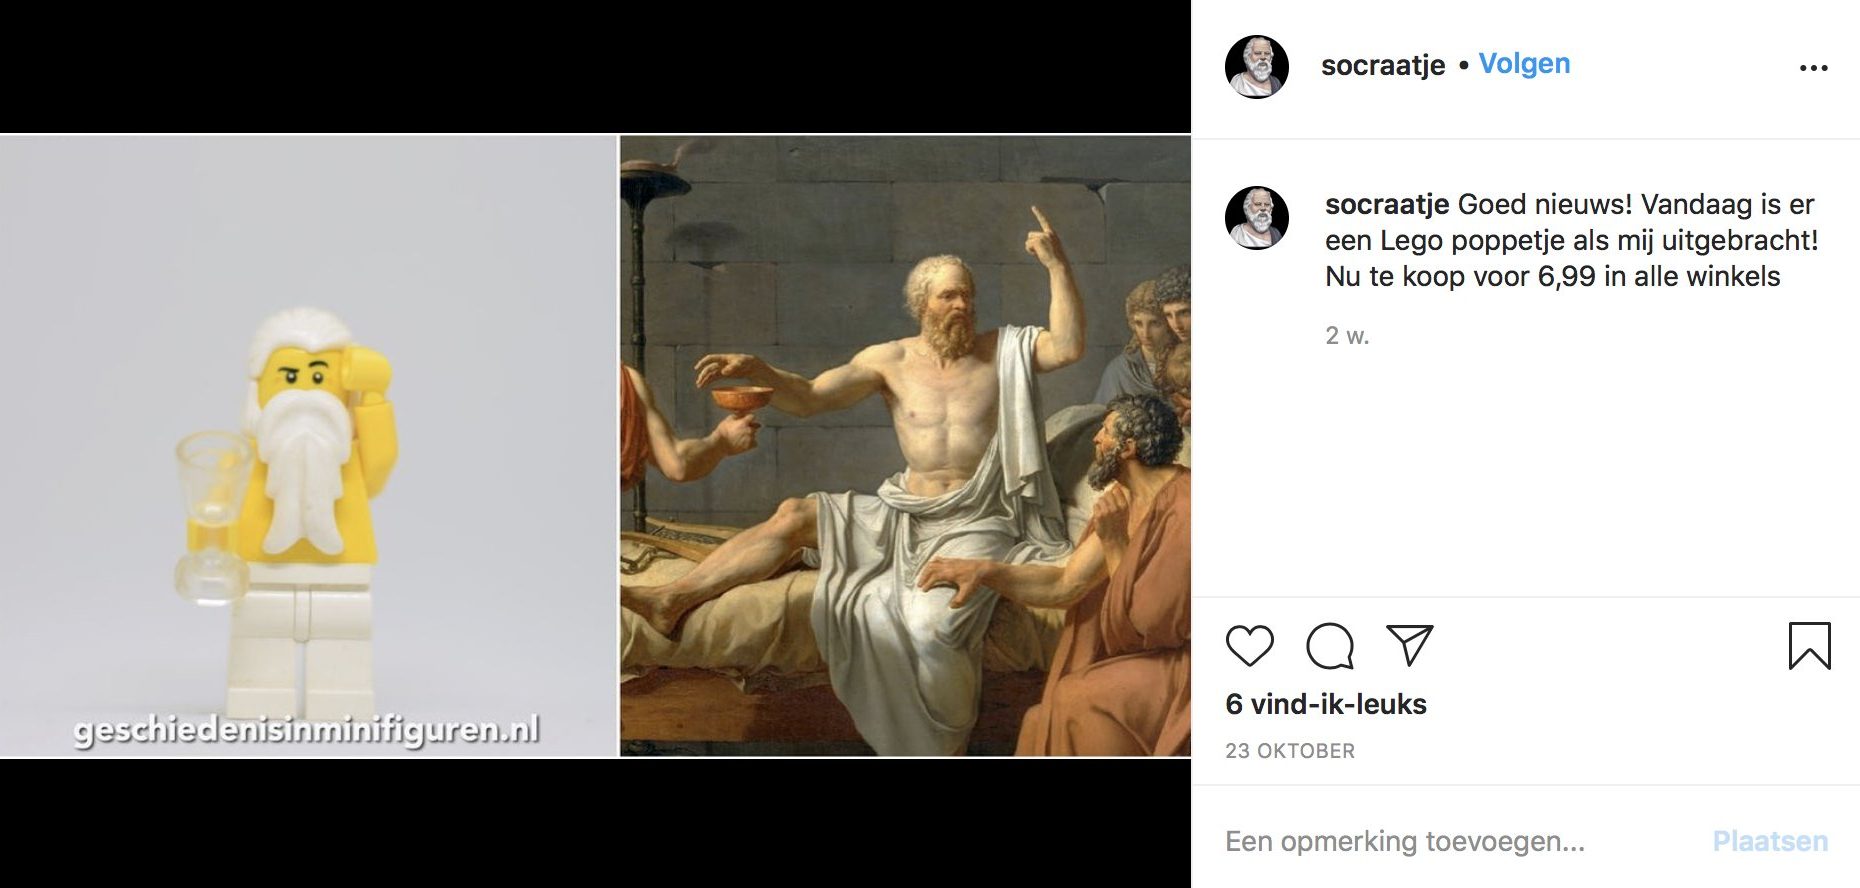Click the 23 OKTOBER date link

click(1290, 751)
